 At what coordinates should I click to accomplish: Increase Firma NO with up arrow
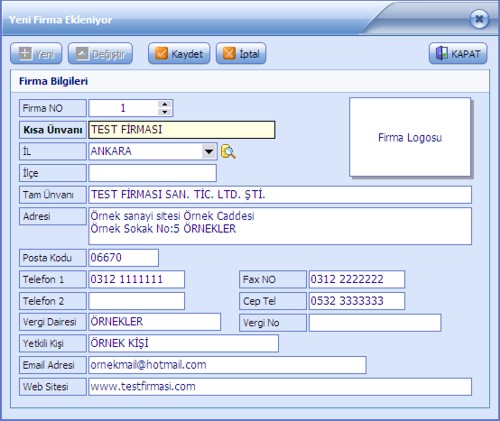click(165, 104)
